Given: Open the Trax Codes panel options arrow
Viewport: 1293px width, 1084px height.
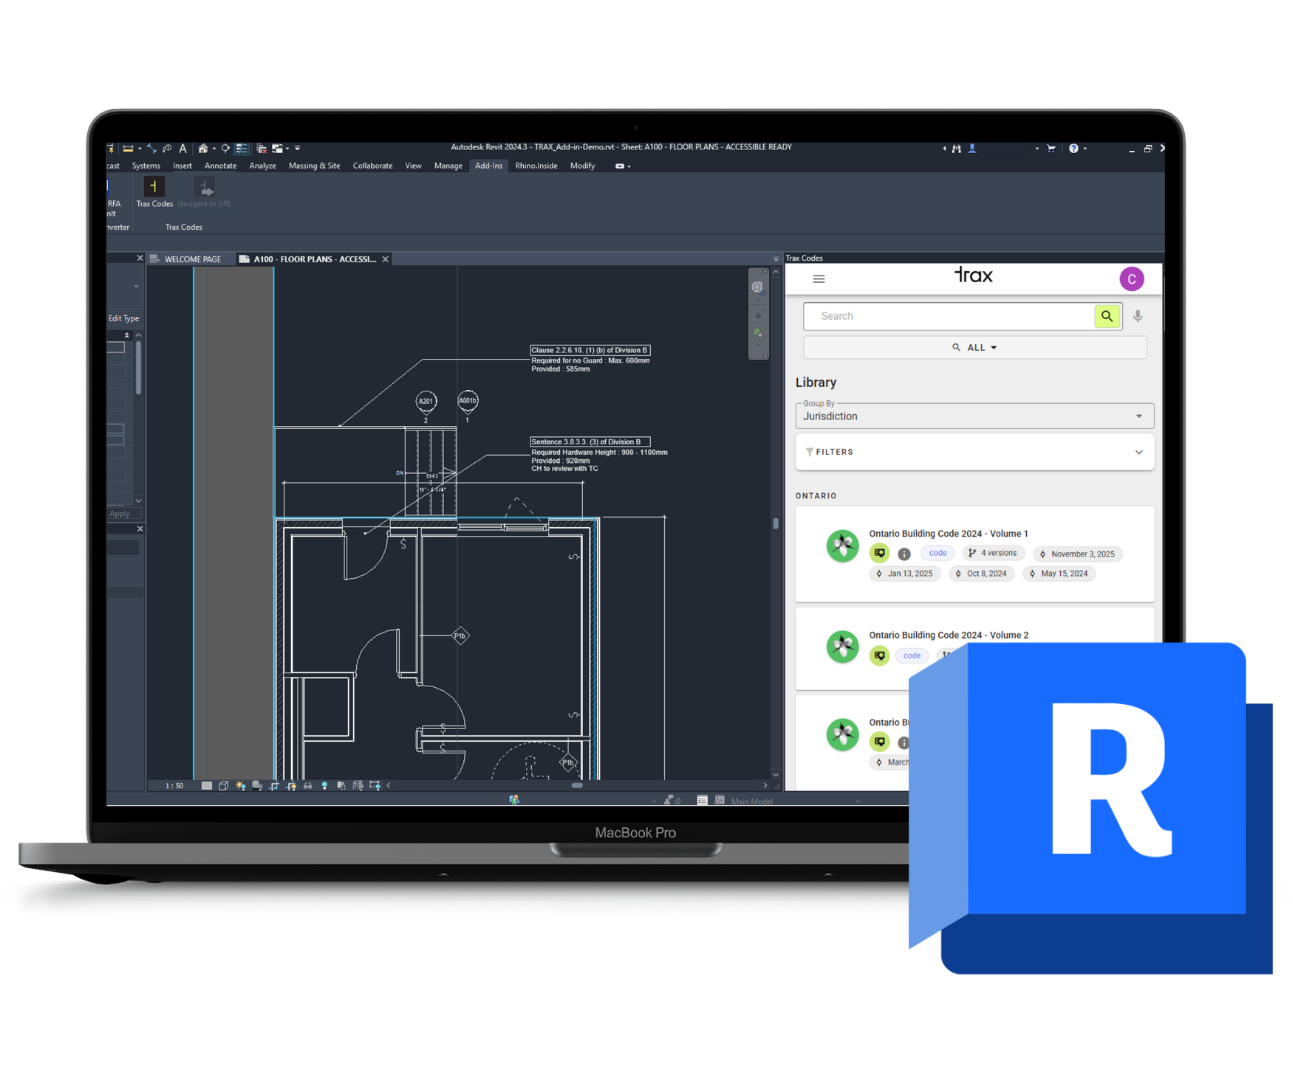Looking at the screenshot, I should pos(776,258).
